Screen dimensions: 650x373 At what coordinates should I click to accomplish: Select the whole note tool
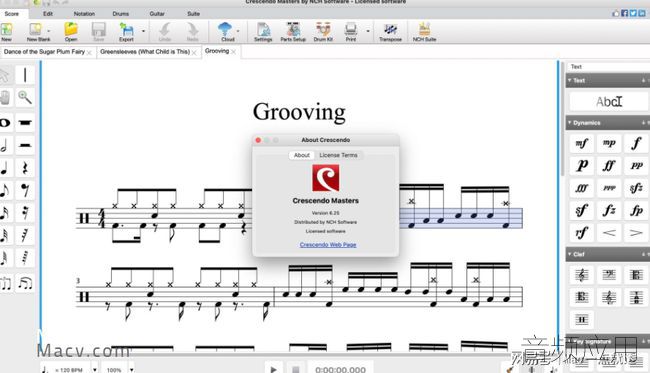5,123
